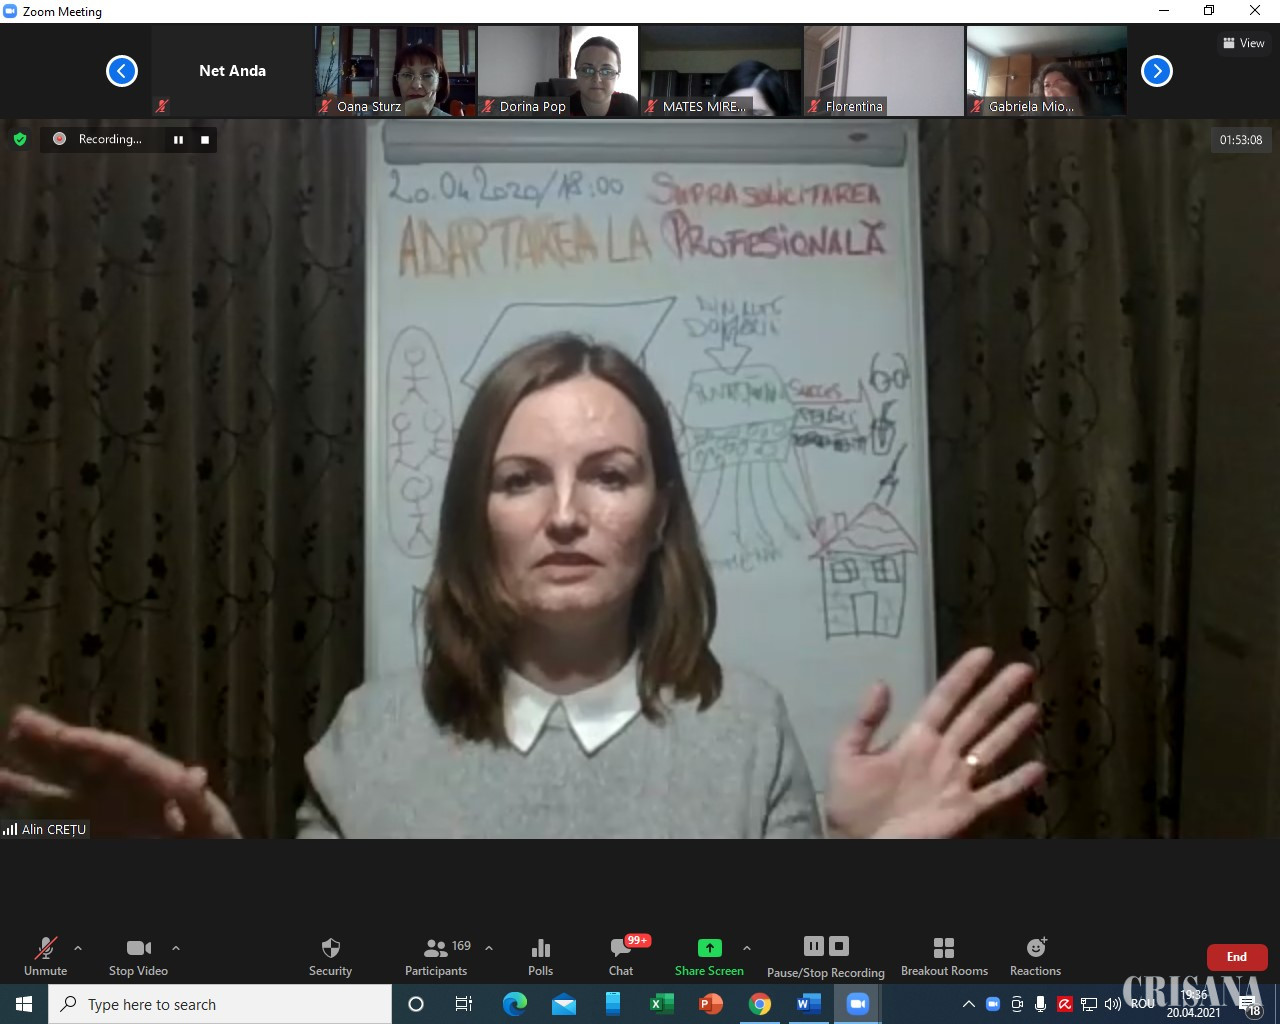The image size is (1280, 1024).
Task: Open the Security shield options
Action: [x=330, y=956]
